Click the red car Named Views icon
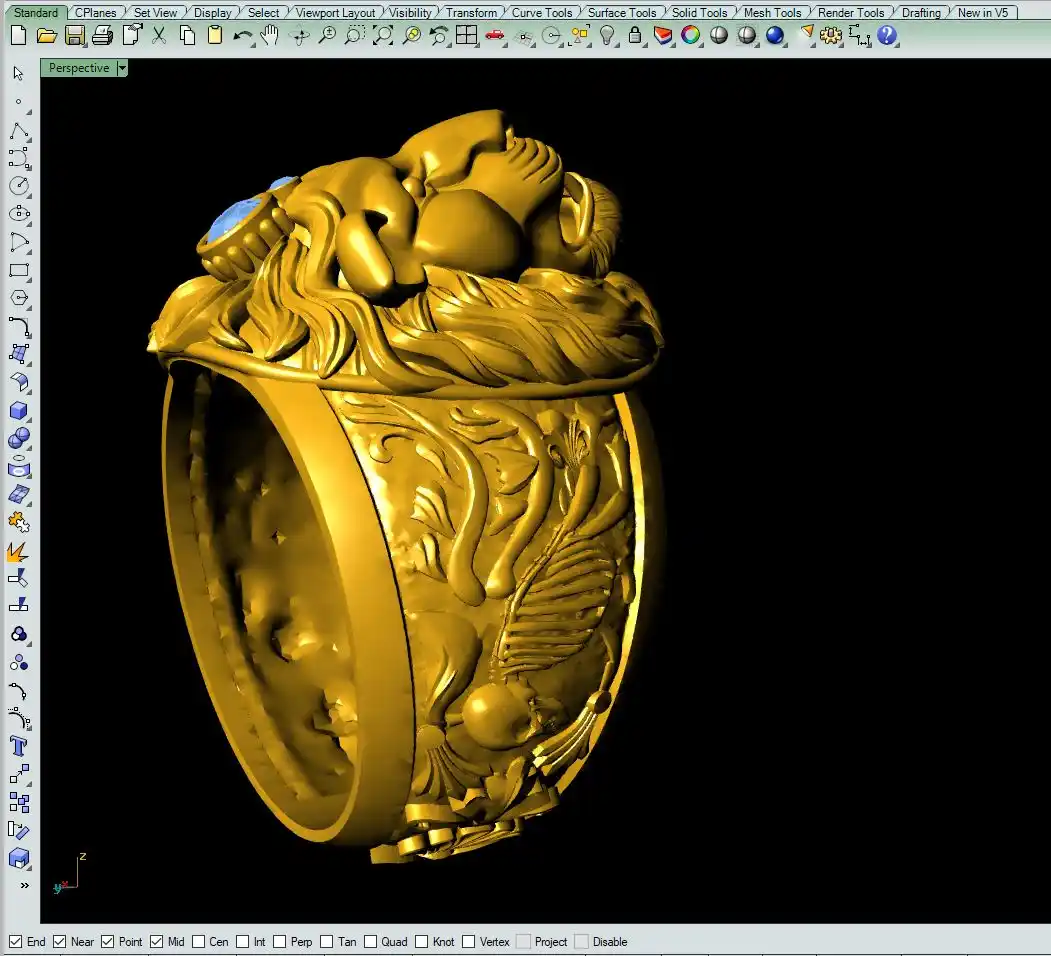This screenshot has width=1051, height=956. (494, 36)
